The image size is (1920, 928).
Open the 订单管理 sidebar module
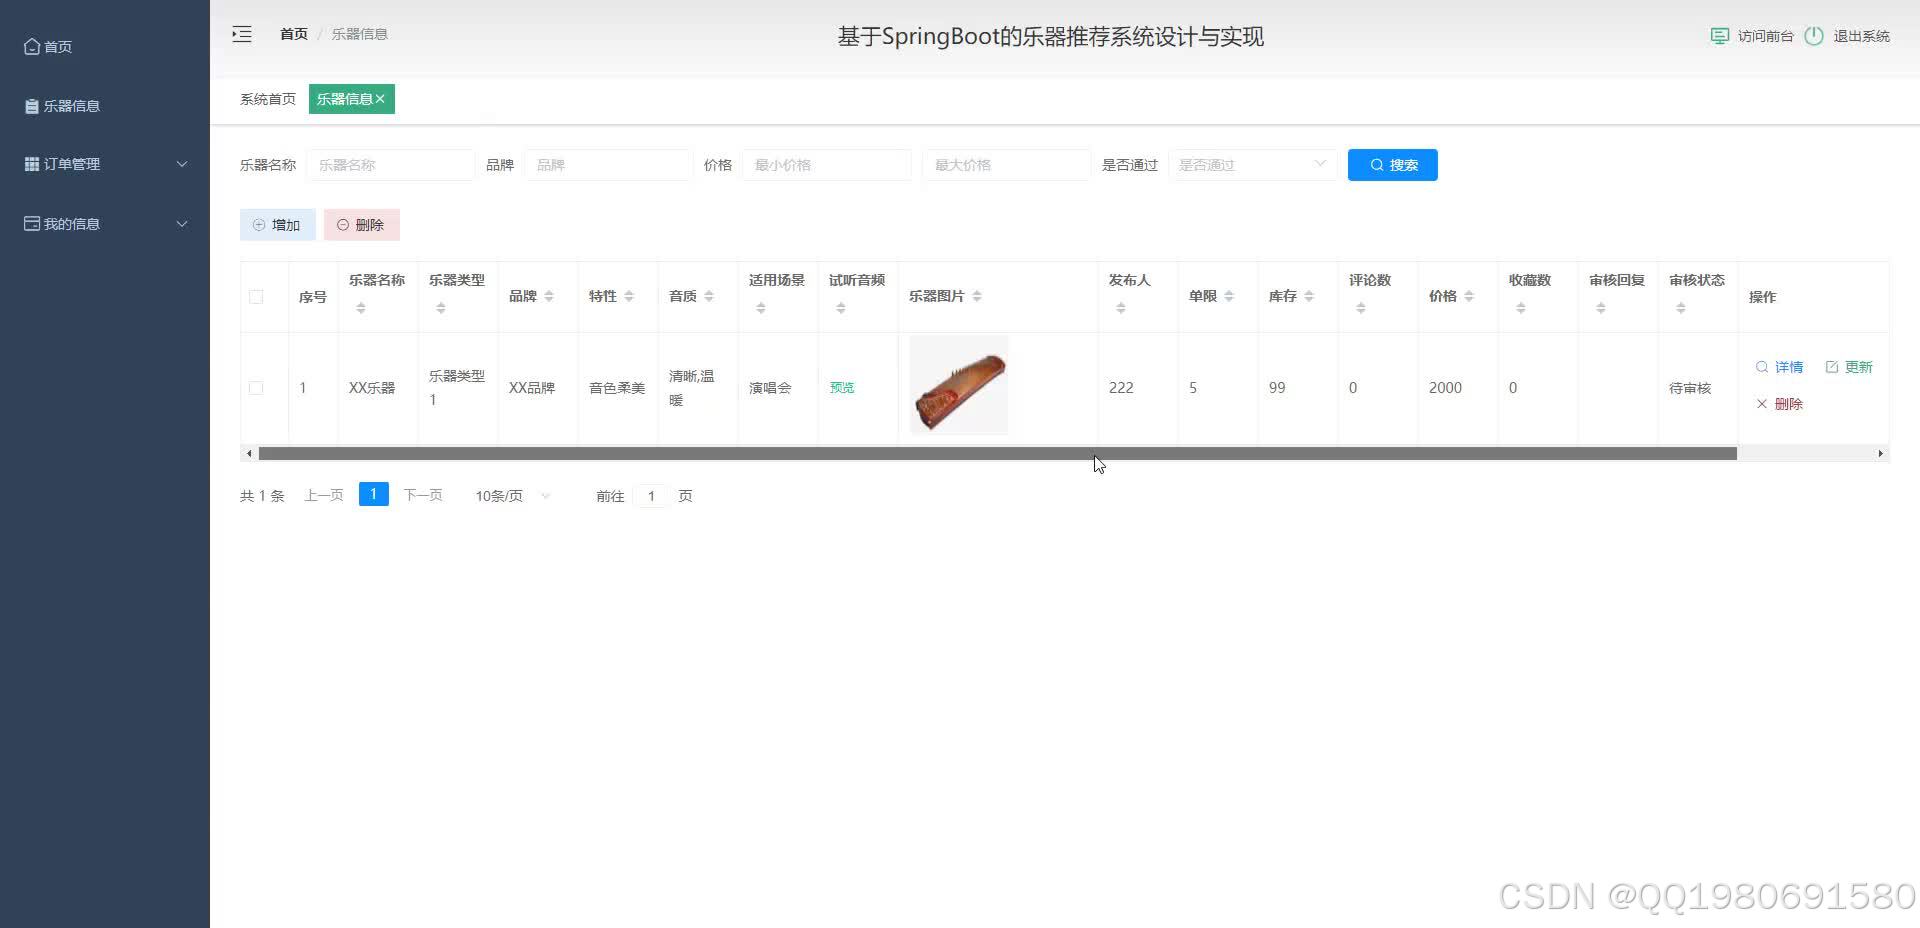tap(70, 163)
